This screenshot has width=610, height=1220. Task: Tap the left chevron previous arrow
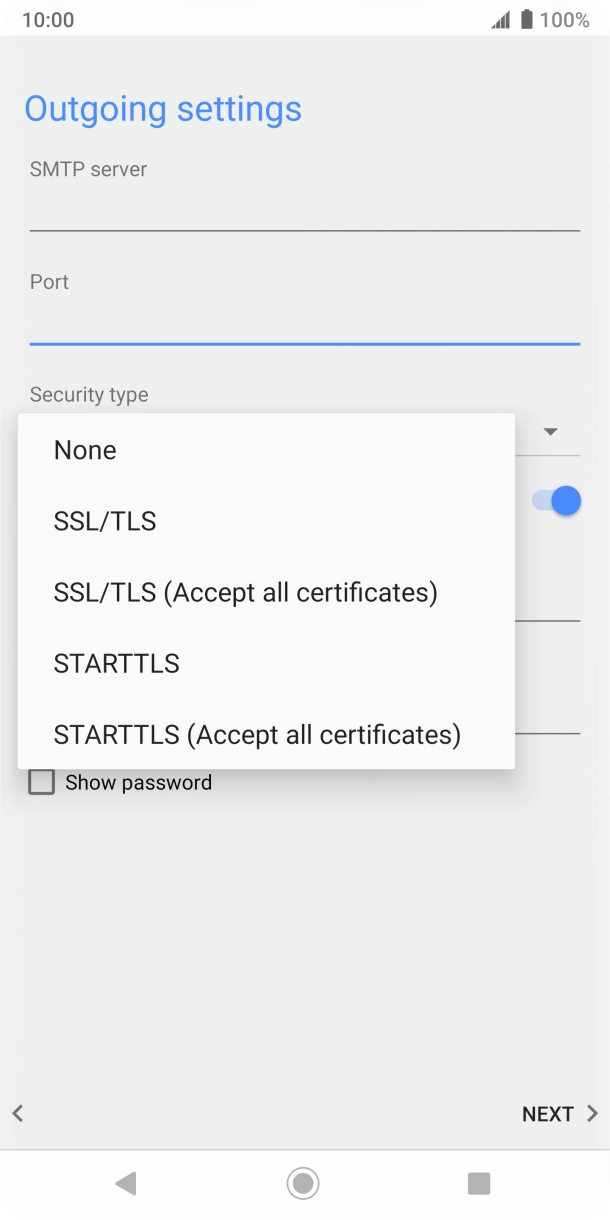point(18,1113)
